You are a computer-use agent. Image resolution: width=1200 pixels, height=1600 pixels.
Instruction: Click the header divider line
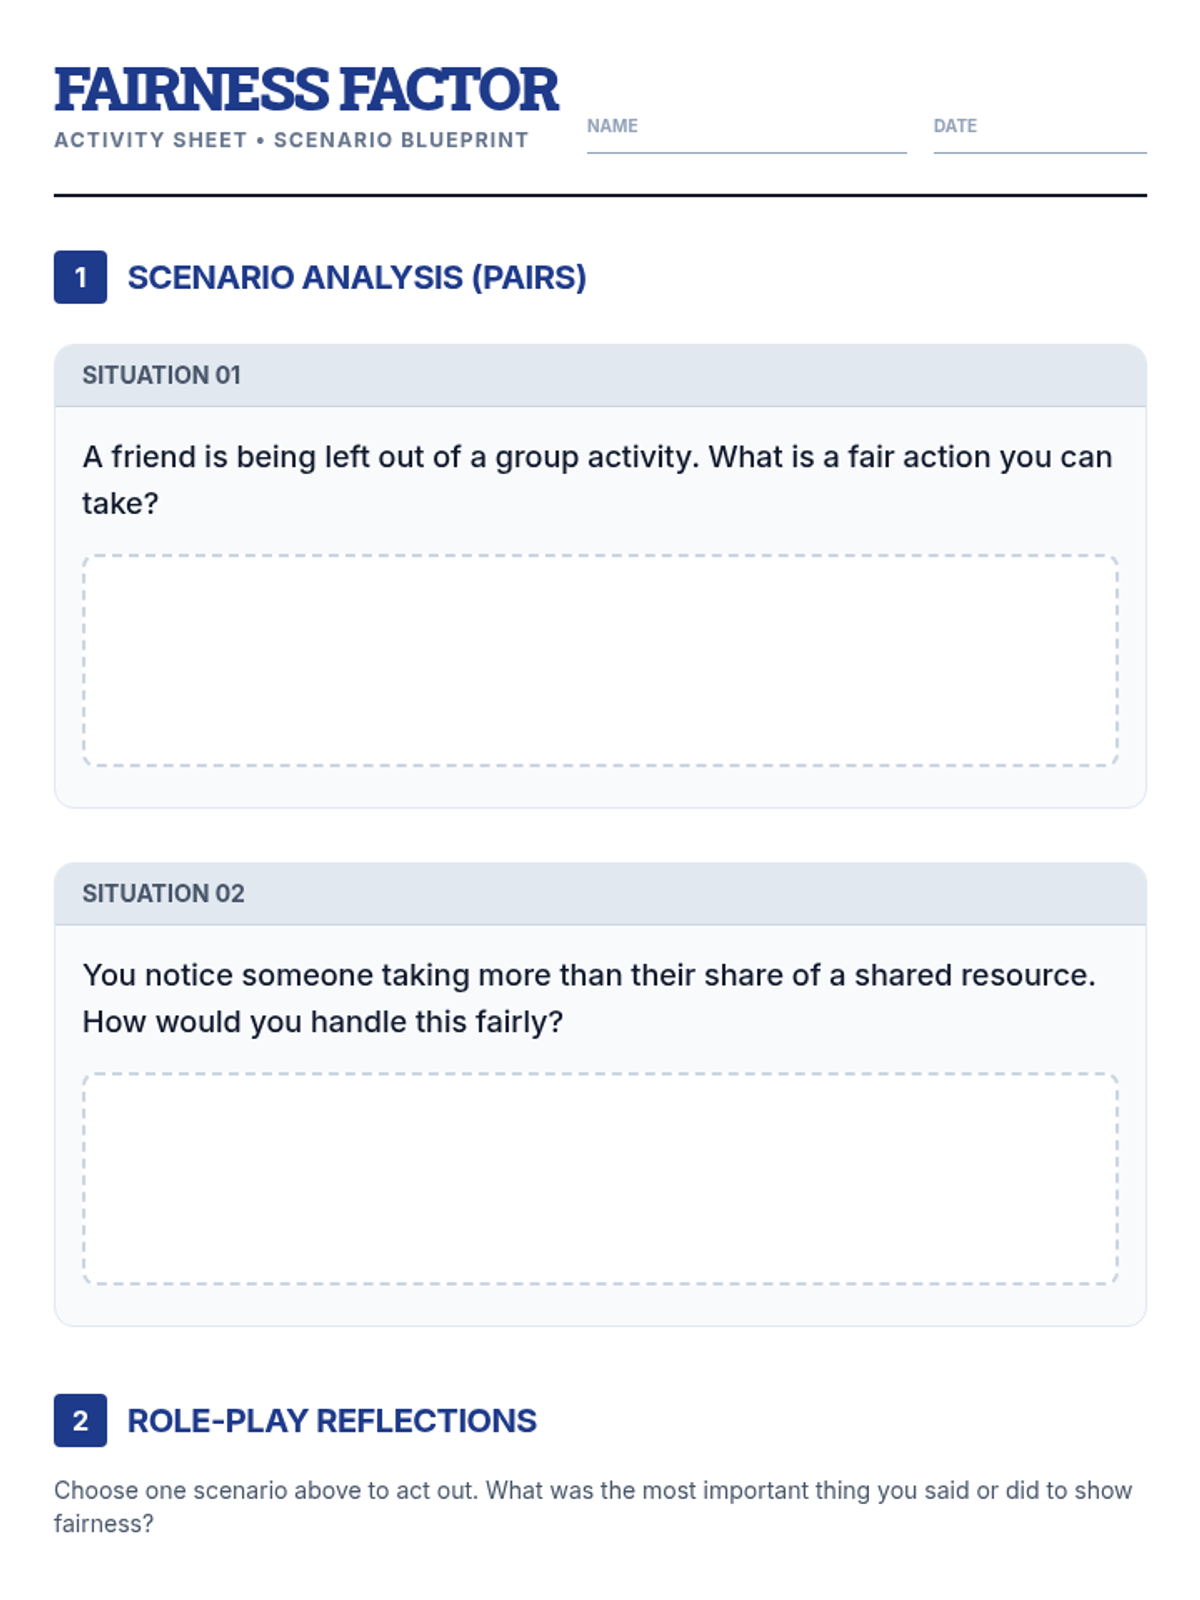click(600, 195)
